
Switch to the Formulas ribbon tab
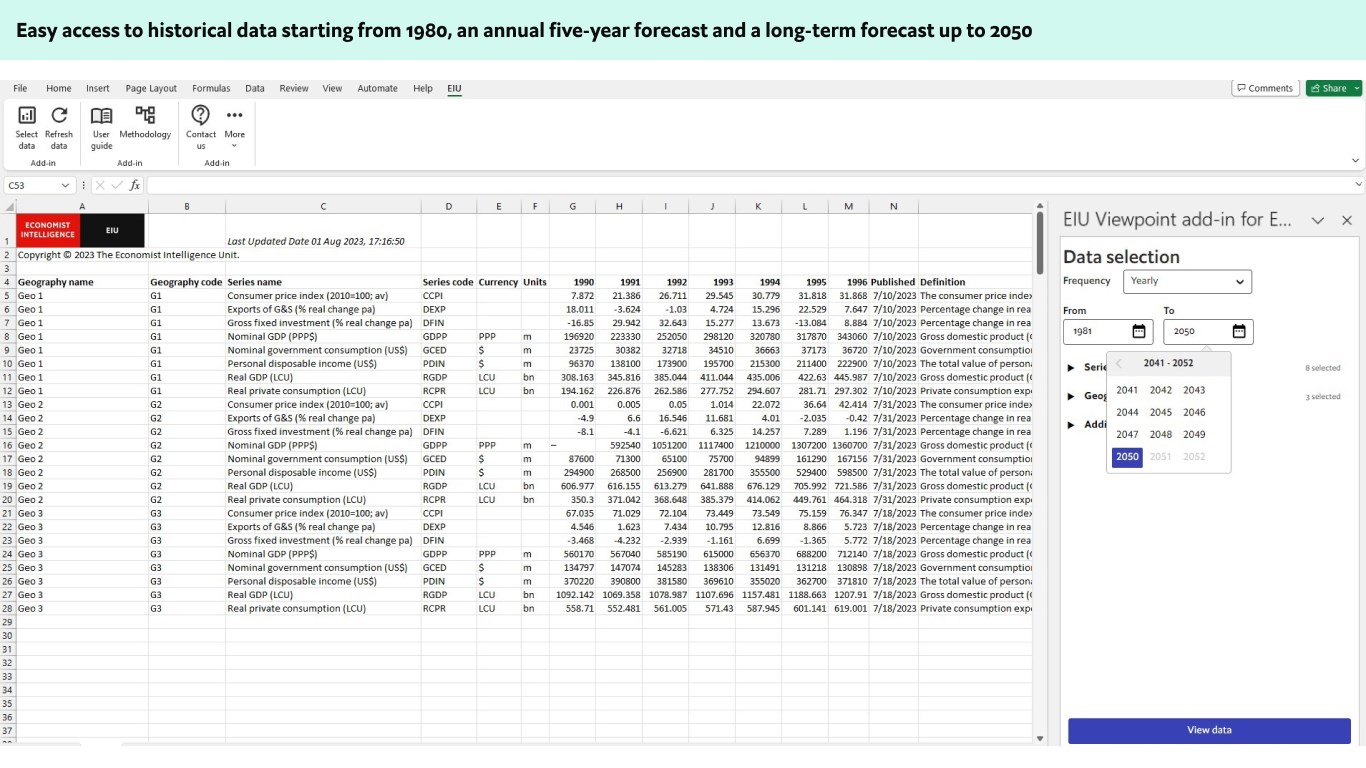pos(211,88)
